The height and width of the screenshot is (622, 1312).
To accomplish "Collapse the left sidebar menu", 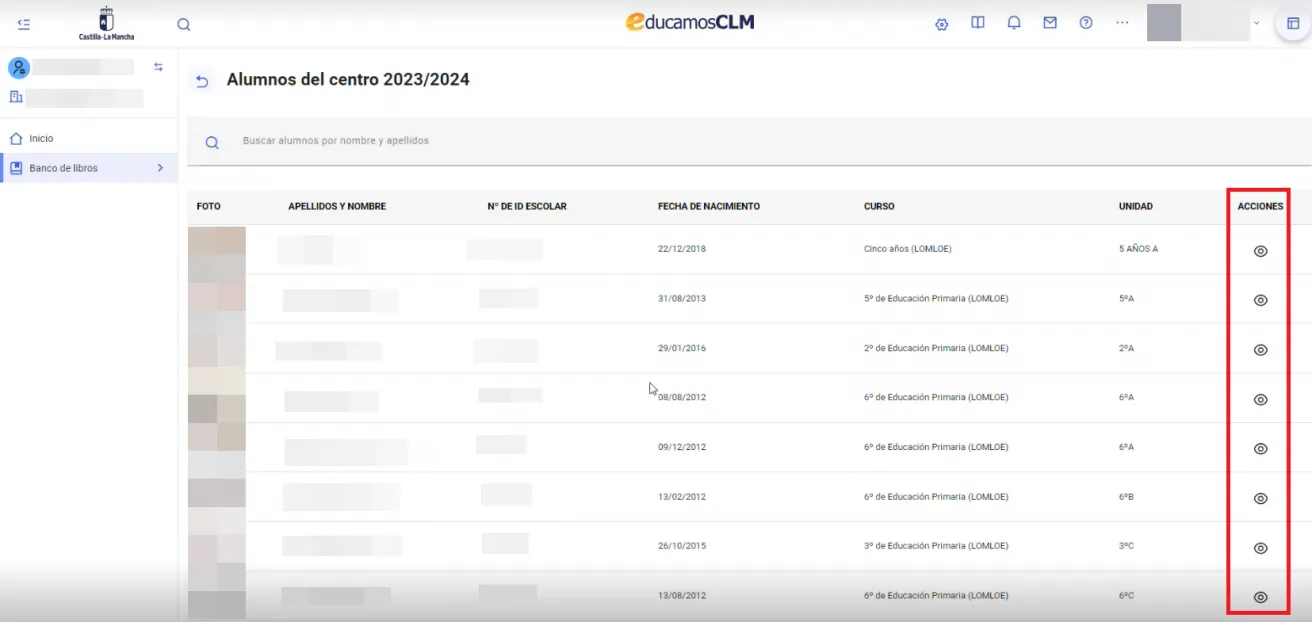I will coord(24,24).
